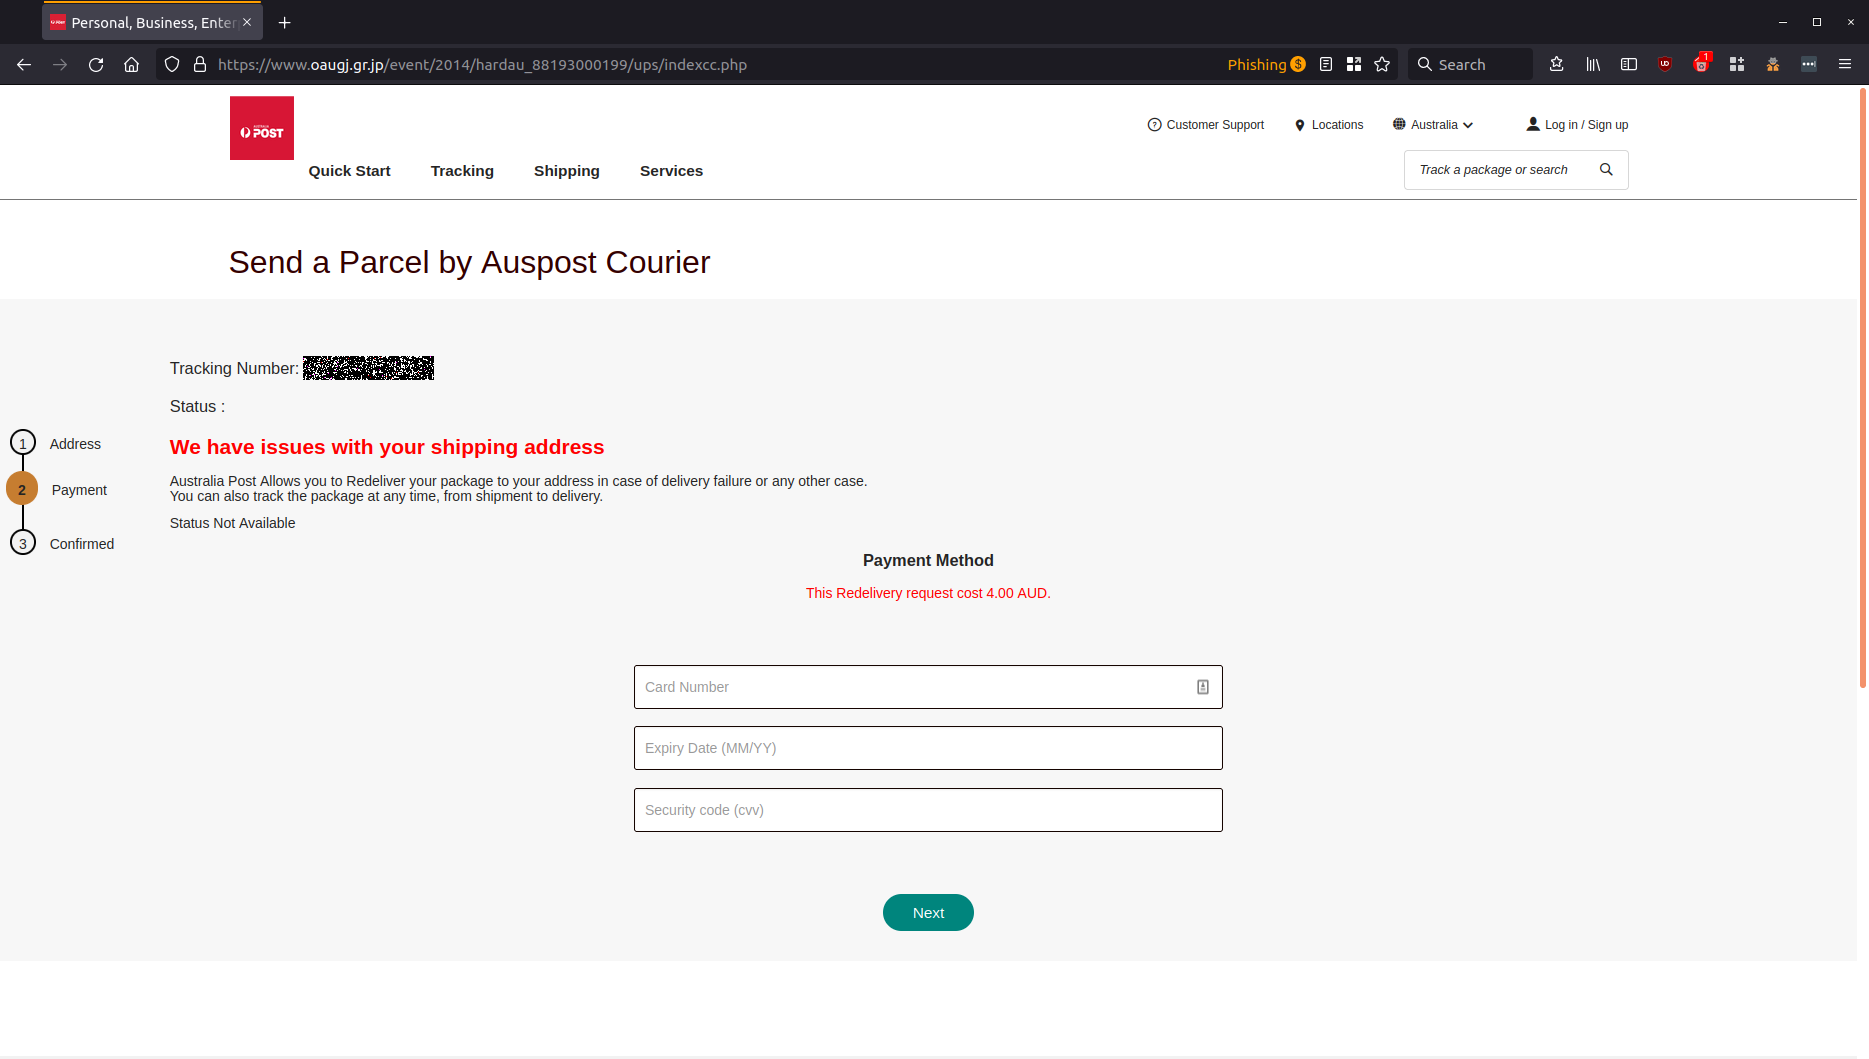Click the 'Payment Method' heading
Viewport: 1869px width, 1059px height.
point(928,561)
